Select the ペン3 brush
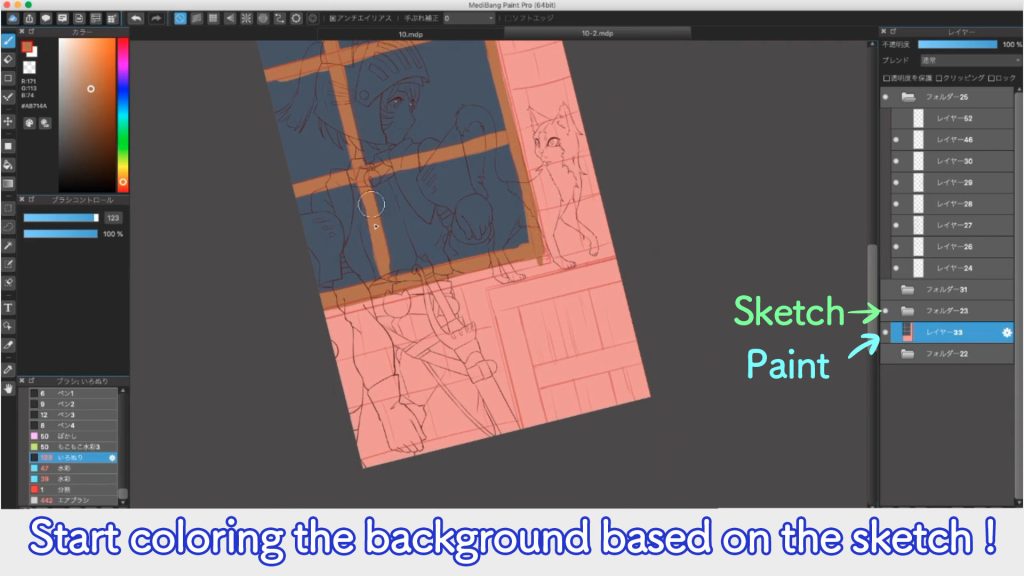The width and height of the screenshot is (1024, 576). click(x=73, y=415)
